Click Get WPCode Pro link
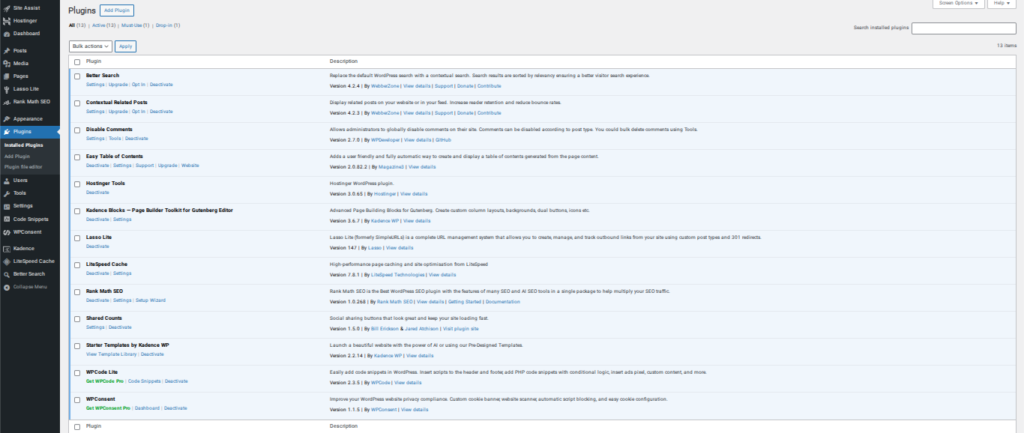This screenshot has width=1024, height=433. (104, 381)
